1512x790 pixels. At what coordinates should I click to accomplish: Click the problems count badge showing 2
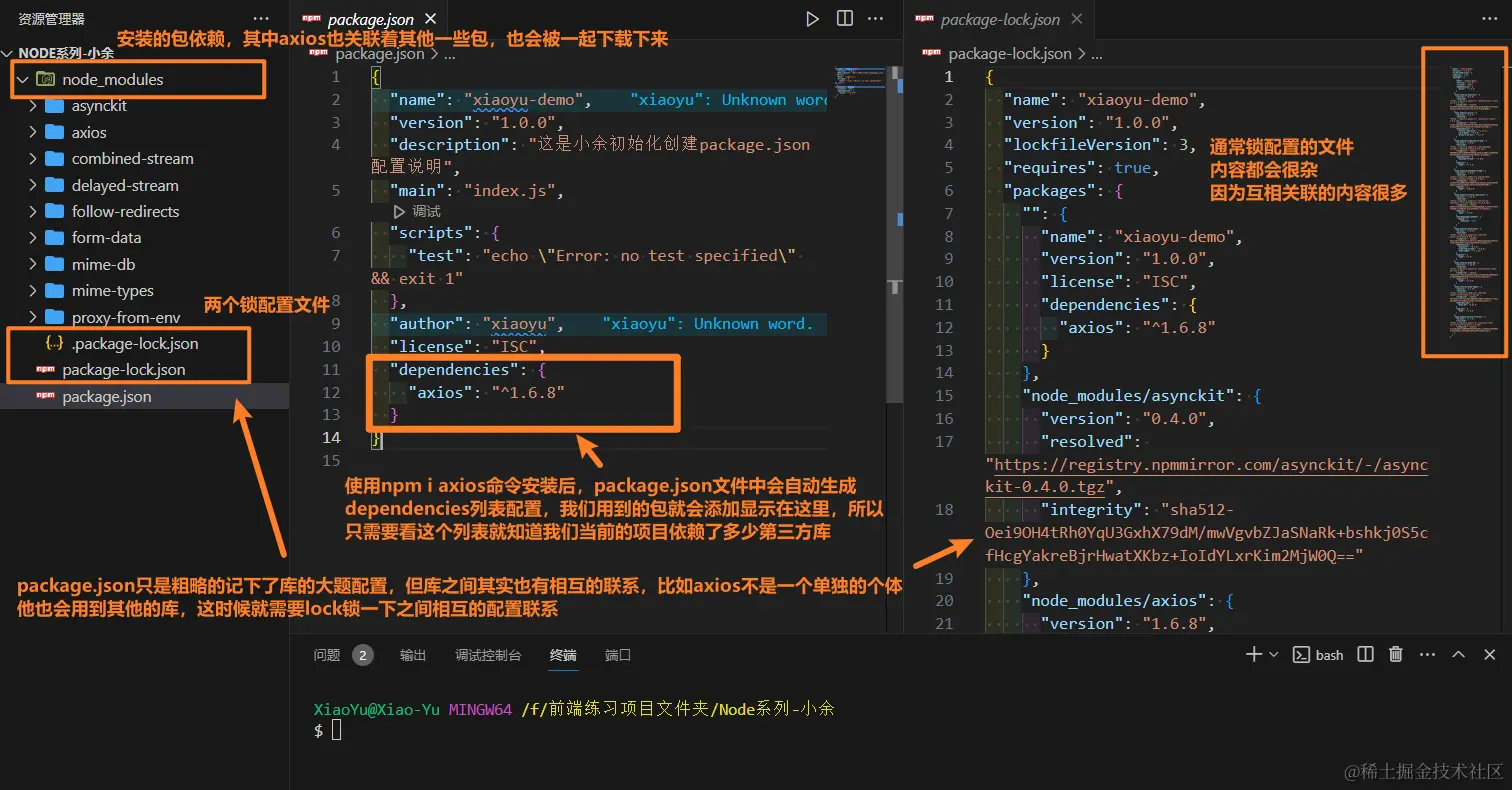(362, 655)
